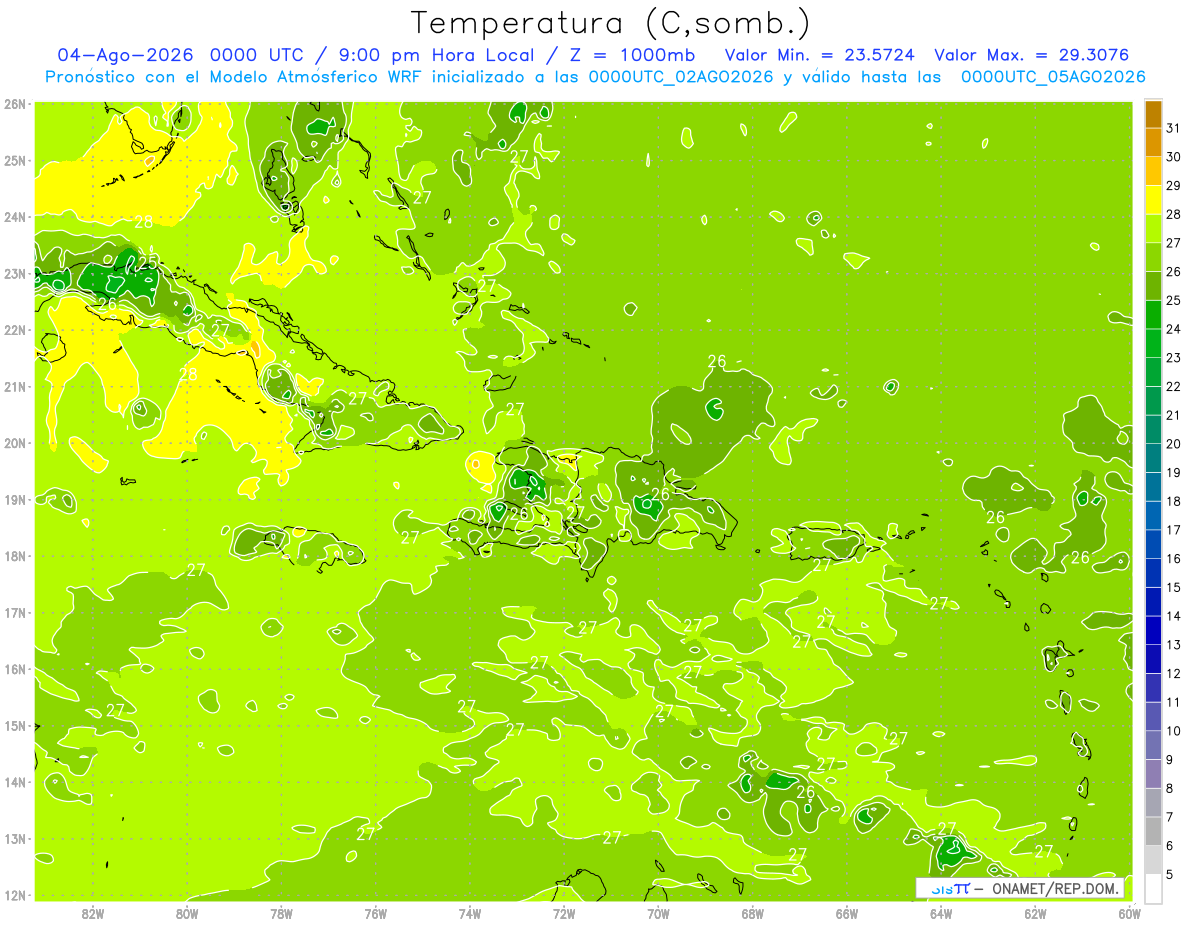Image resolution: width=1200 pixels, height=927 pixels.
Task: Click the legend value '5'
Action: (1172, 875)
